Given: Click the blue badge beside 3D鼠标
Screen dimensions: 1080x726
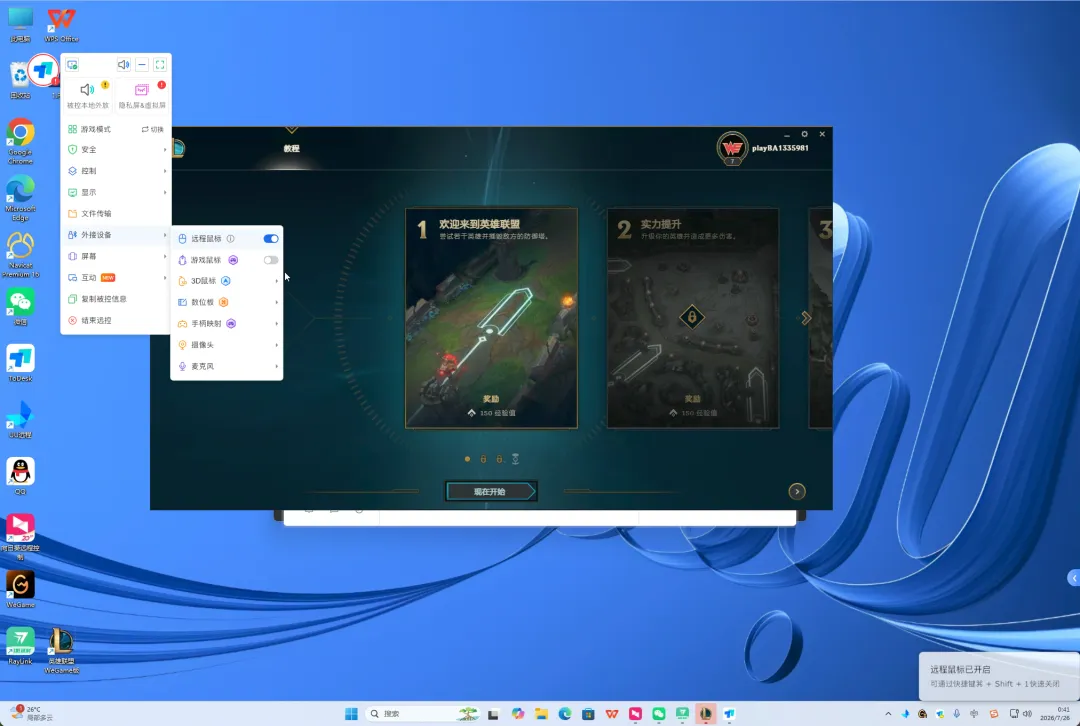Looking at the screenshot, I should coord(225,281).
